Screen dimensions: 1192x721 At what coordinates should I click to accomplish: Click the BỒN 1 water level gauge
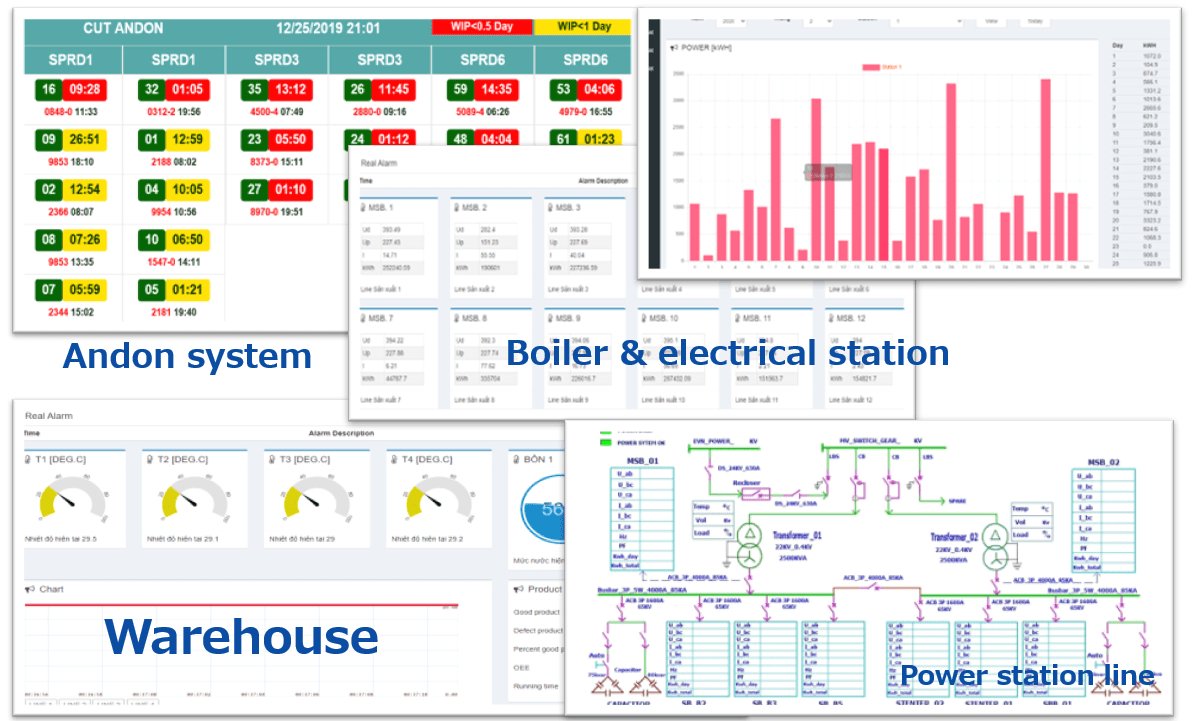(x=544, y=510)
